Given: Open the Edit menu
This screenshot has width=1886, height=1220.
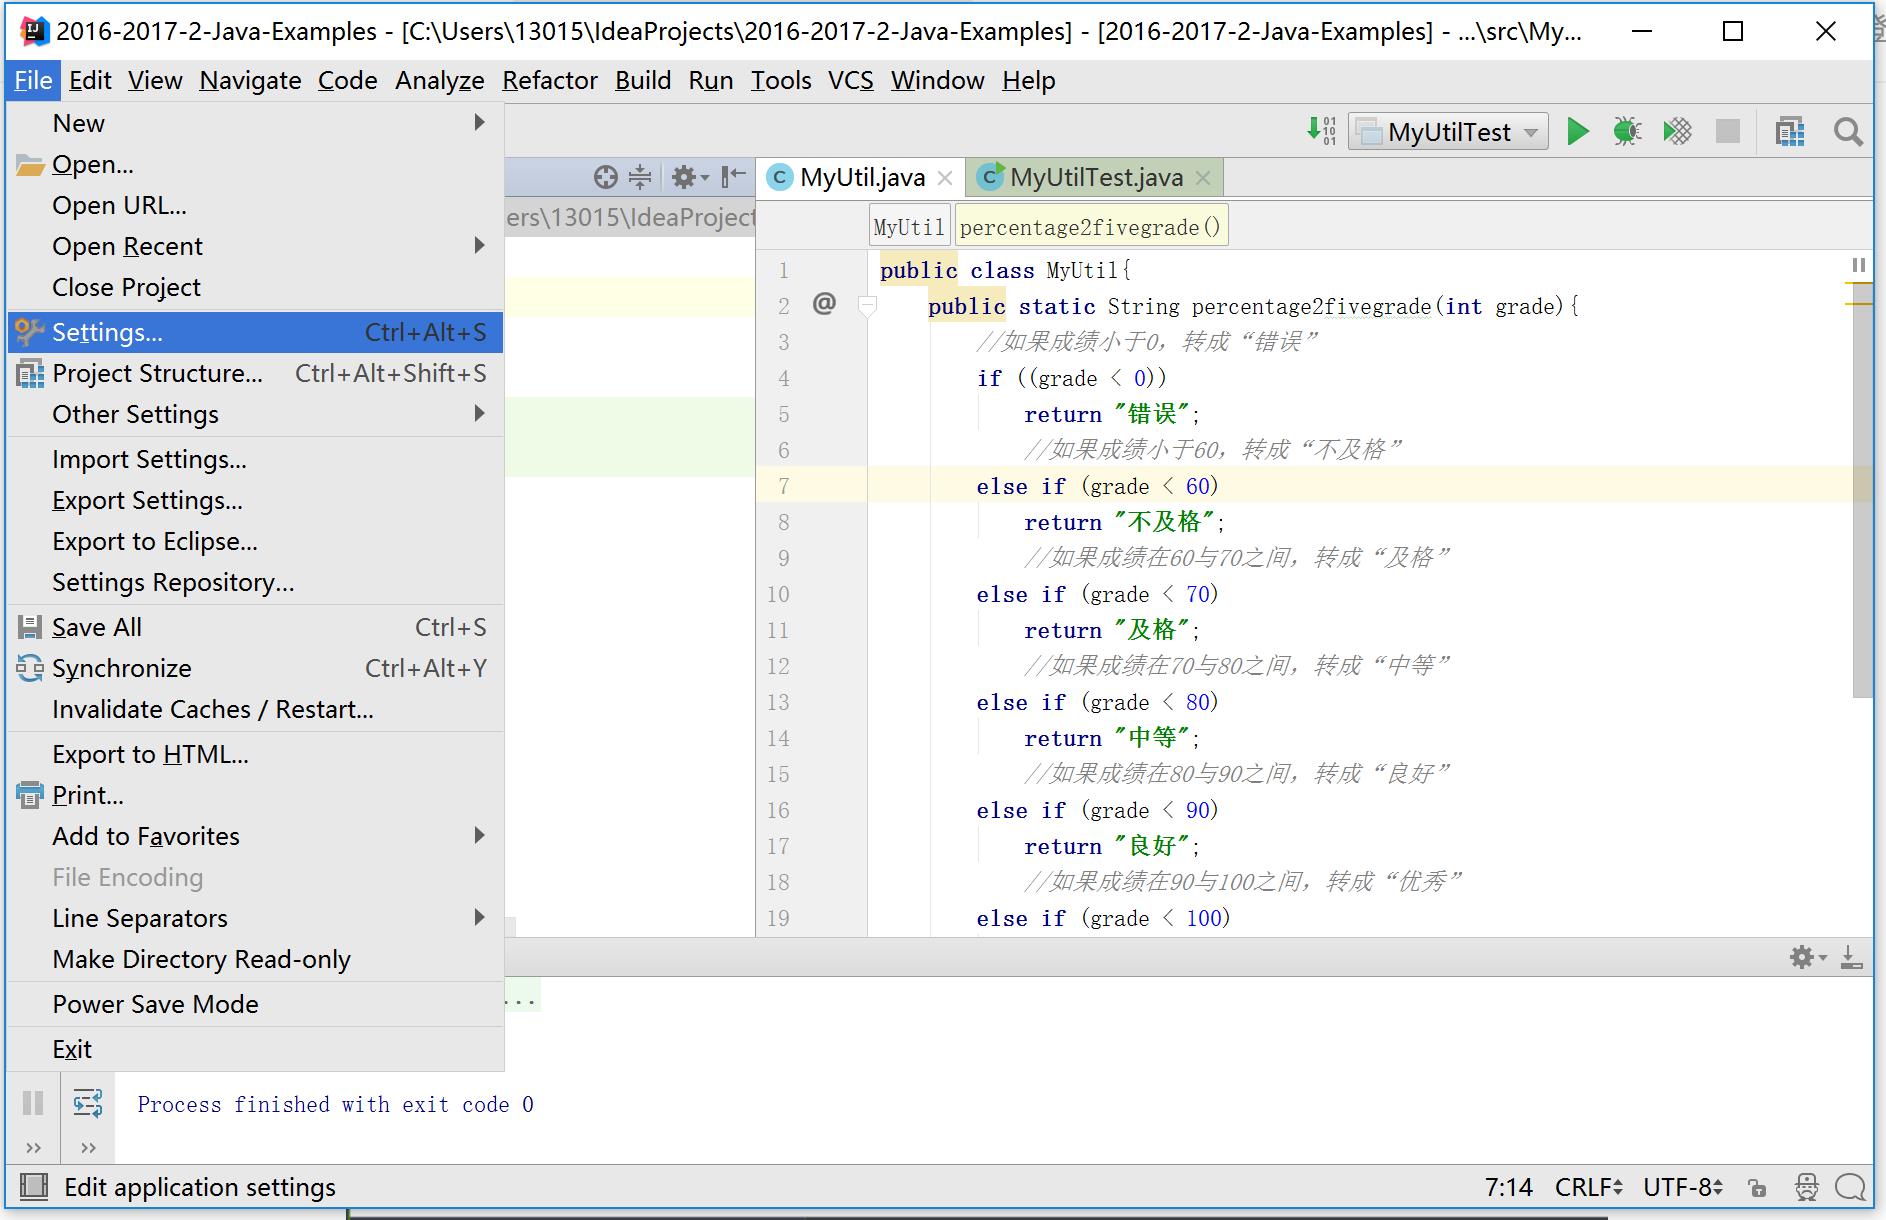Looking at the screenshot, I should [90, 80].
